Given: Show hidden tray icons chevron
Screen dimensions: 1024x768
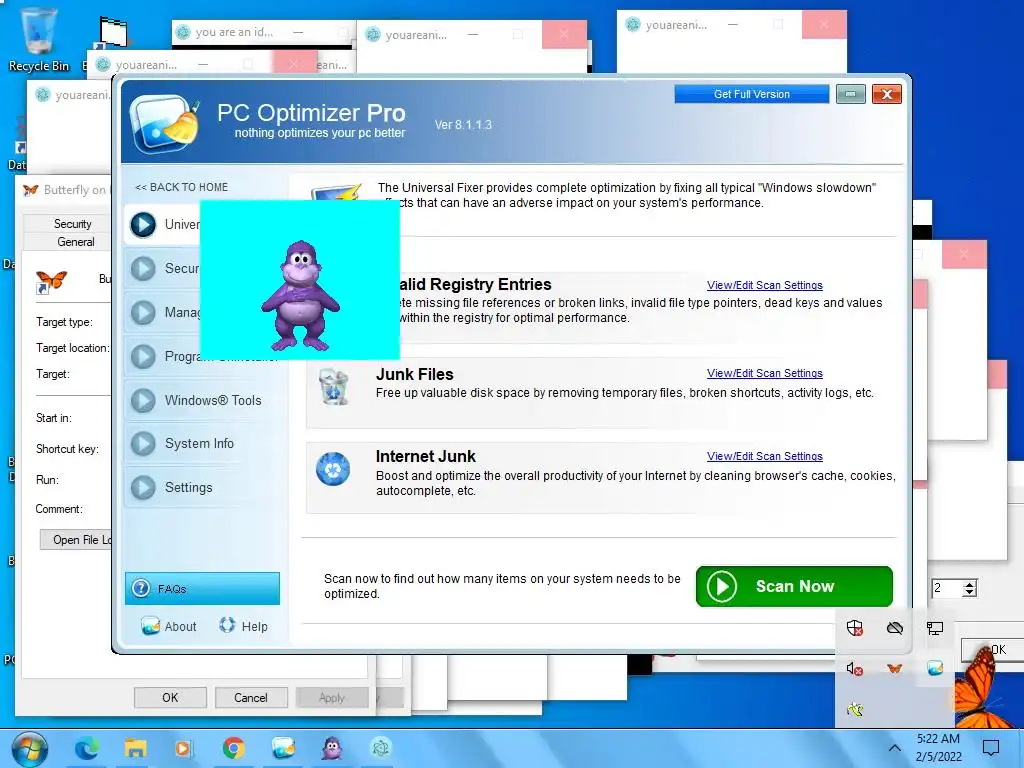Looking at the screenshot, I should point(895,748).
